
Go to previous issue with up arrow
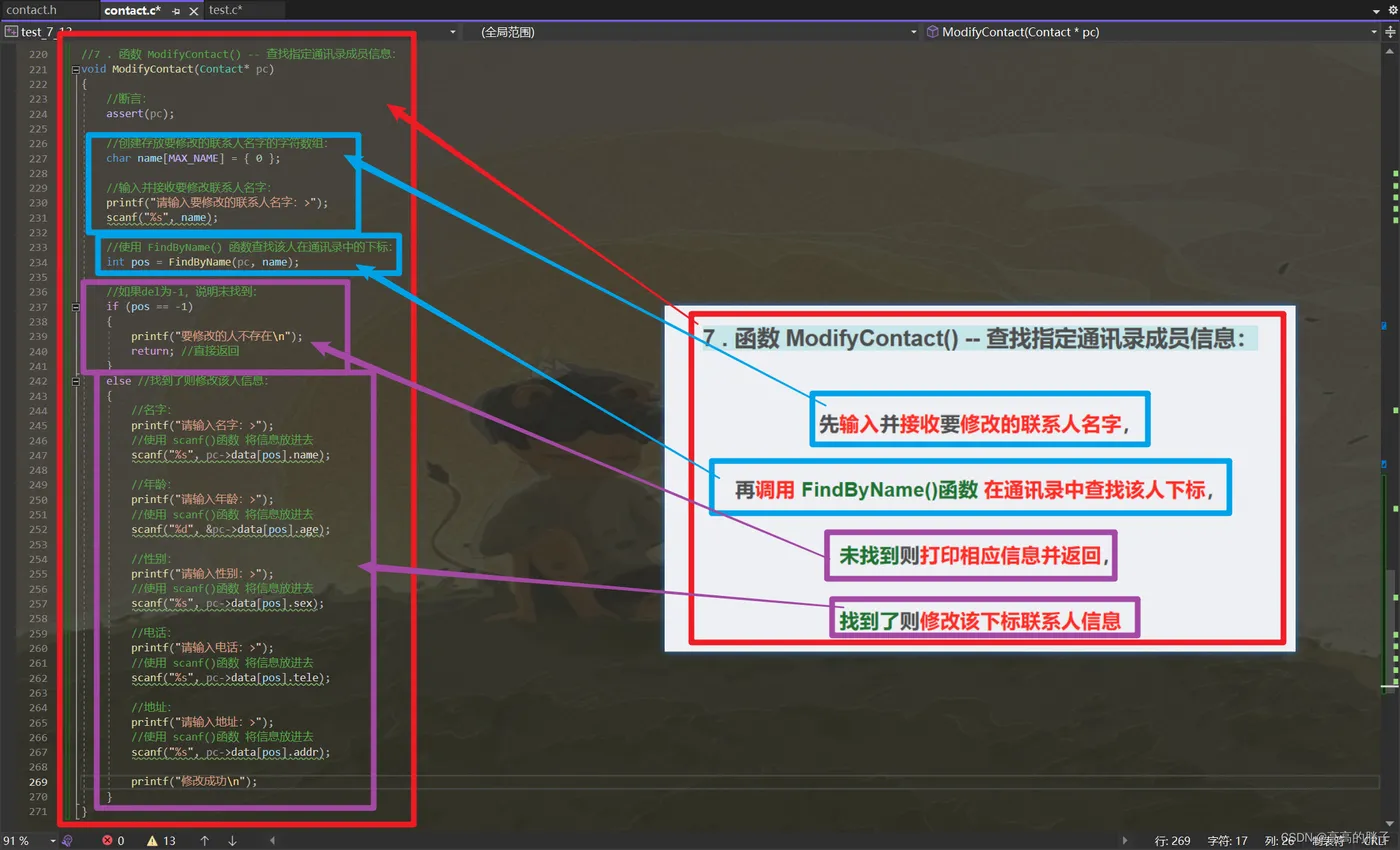(205, 841)
